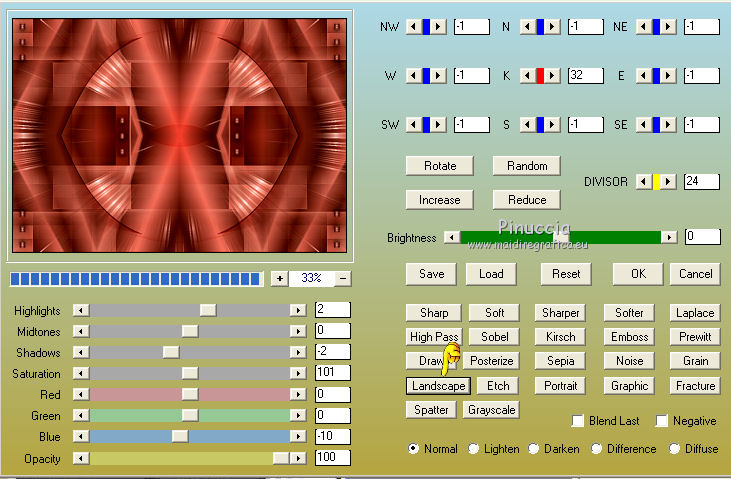Apply the Sepia preset
The image size is (731, 479).
560,361
